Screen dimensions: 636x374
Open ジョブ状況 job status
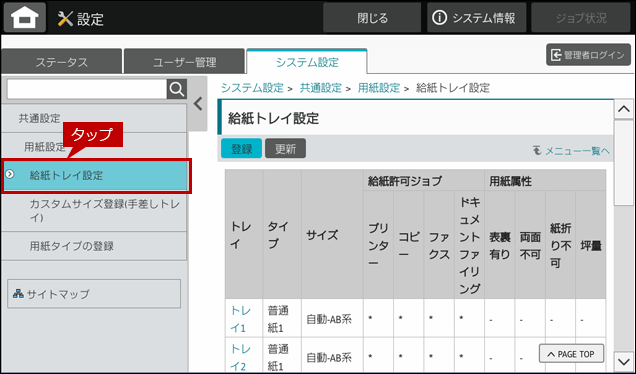click(581, 18)
